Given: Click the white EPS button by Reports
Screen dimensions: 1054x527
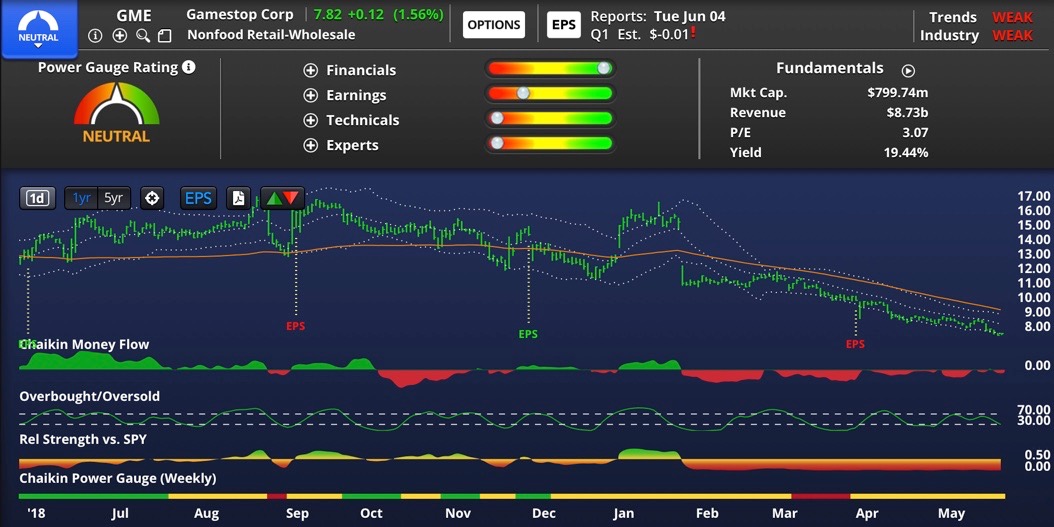Looking at the screenshot, I should 564,25.
